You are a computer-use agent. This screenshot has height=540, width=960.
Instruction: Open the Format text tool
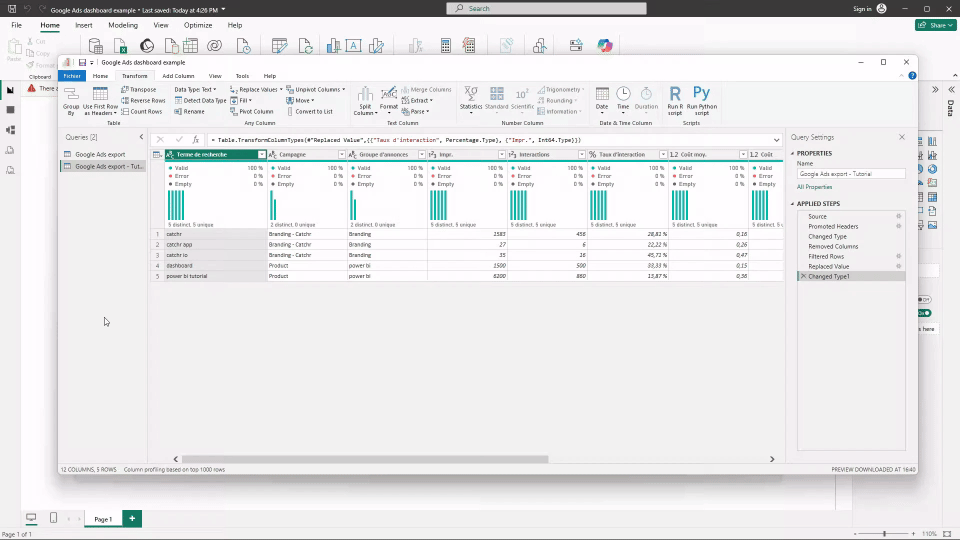coord(389,100)
